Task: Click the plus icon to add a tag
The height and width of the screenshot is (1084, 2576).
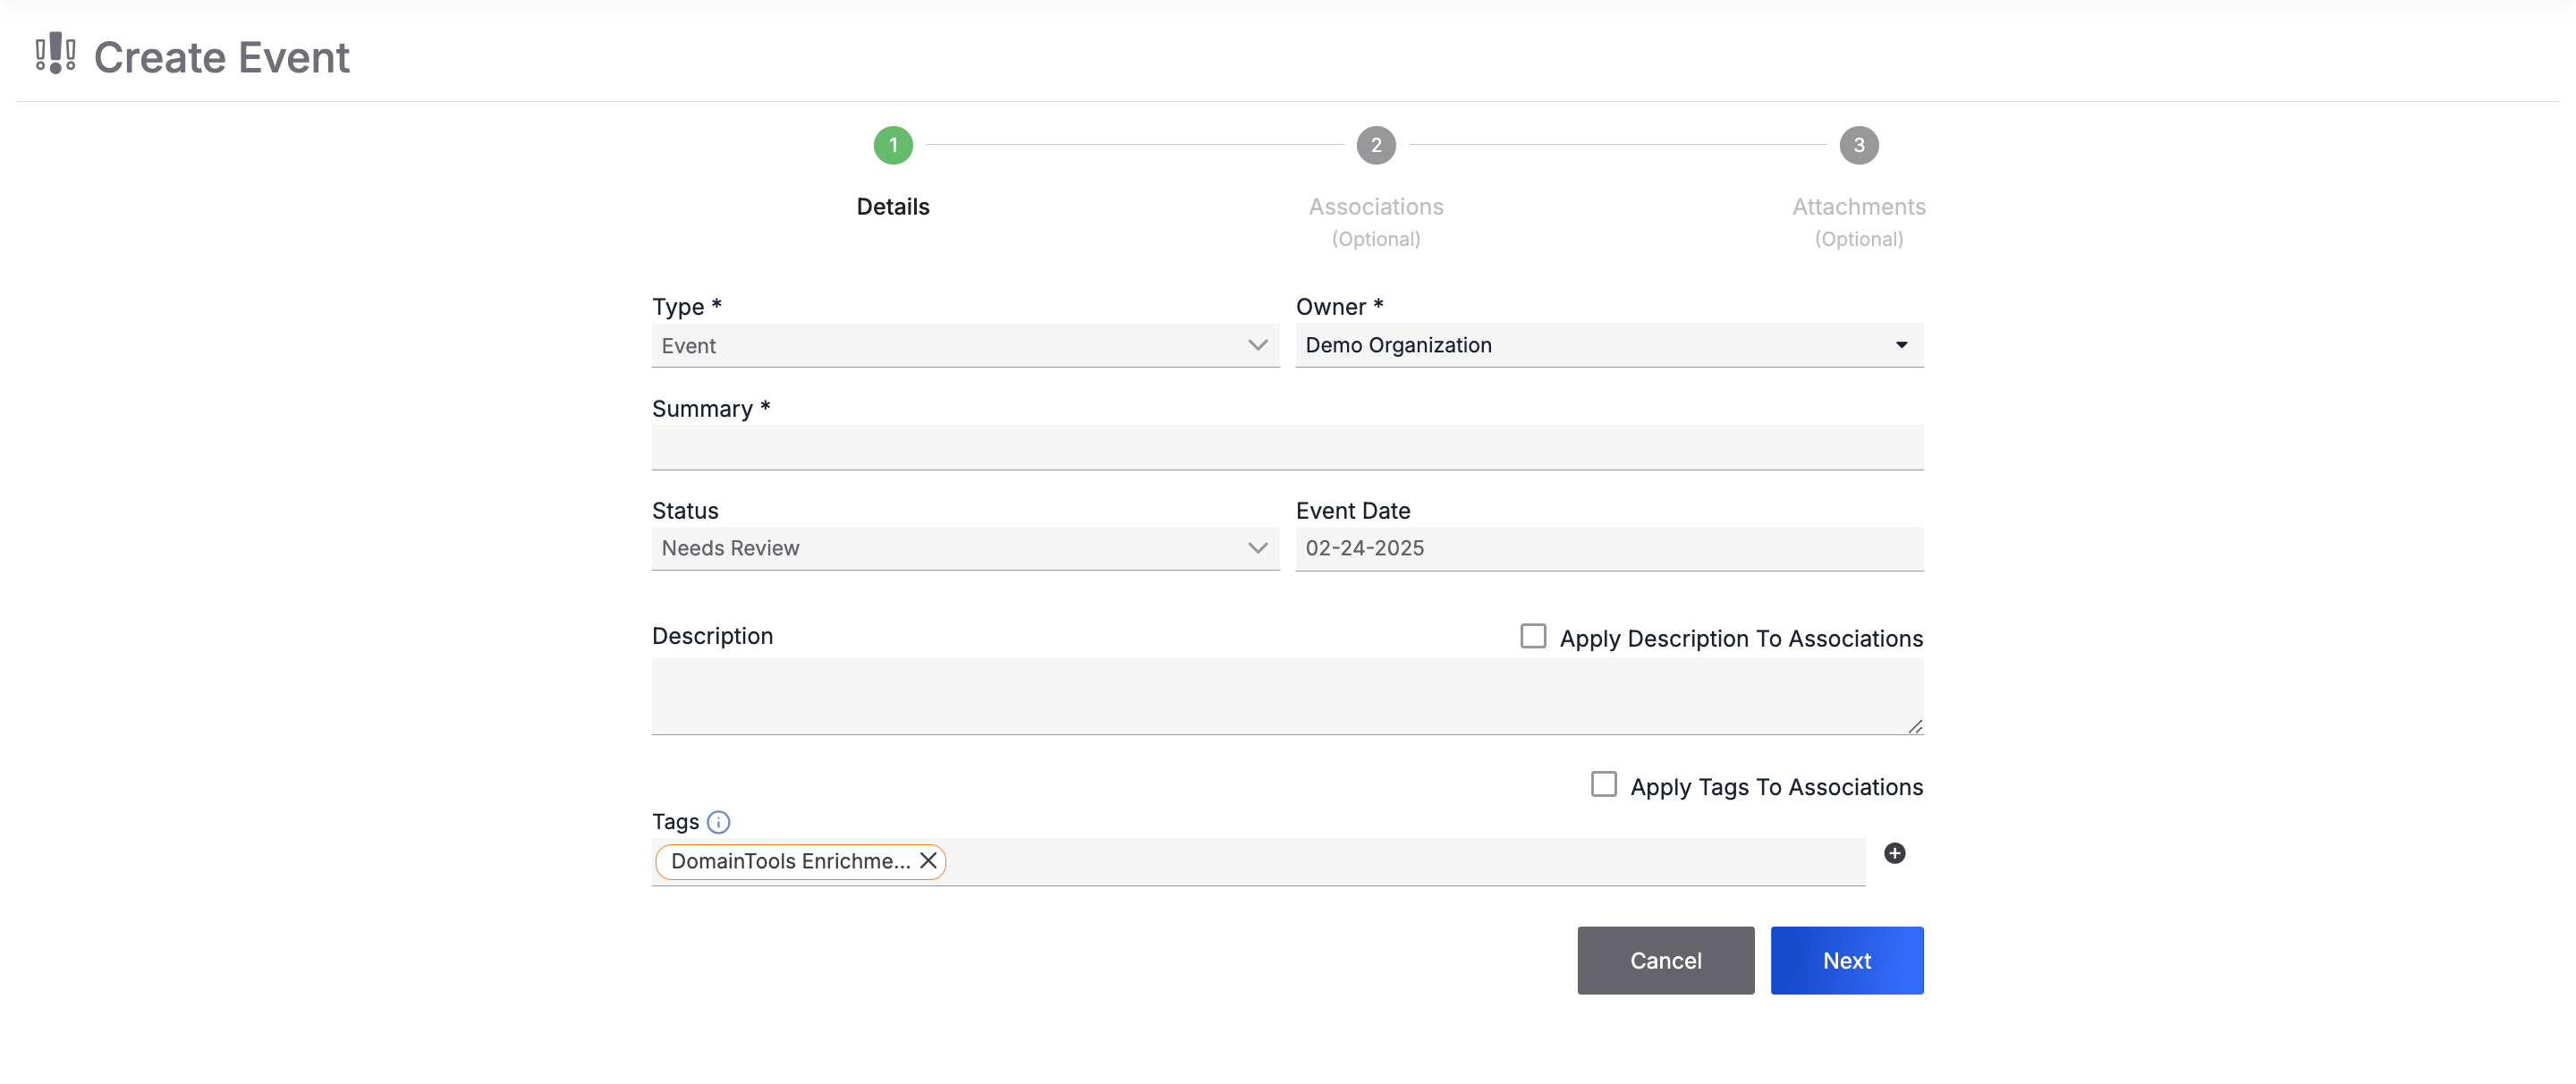Action: coord(1894,853)
